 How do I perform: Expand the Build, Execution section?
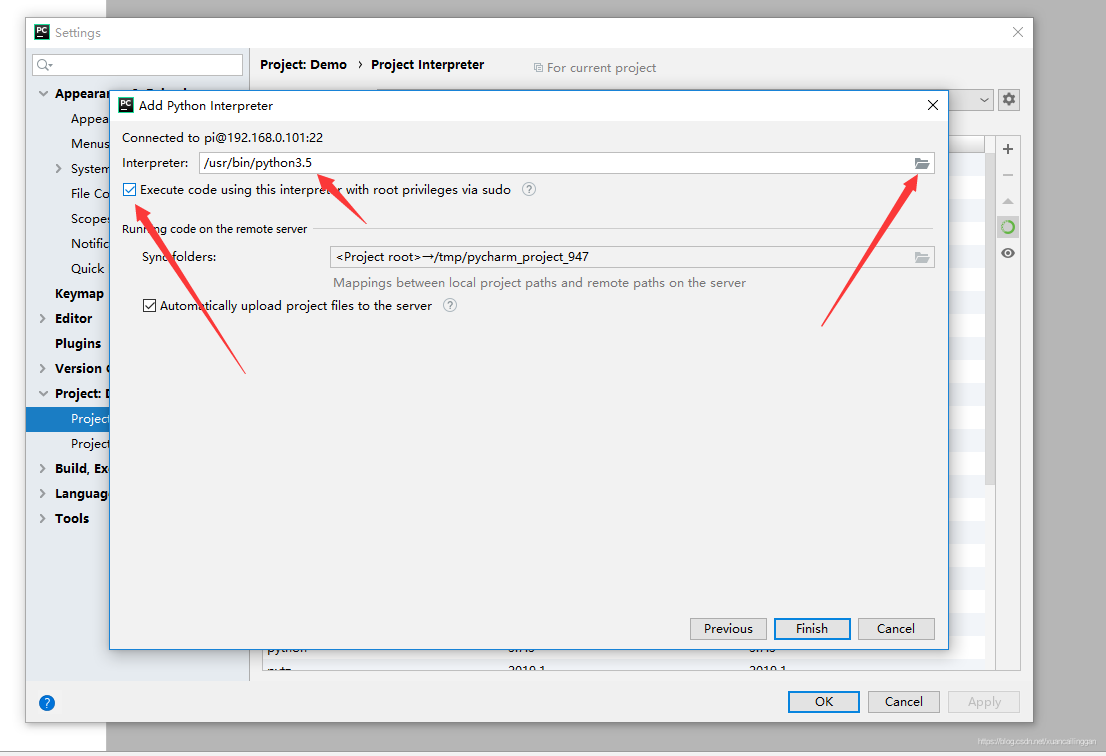point(43,468)
